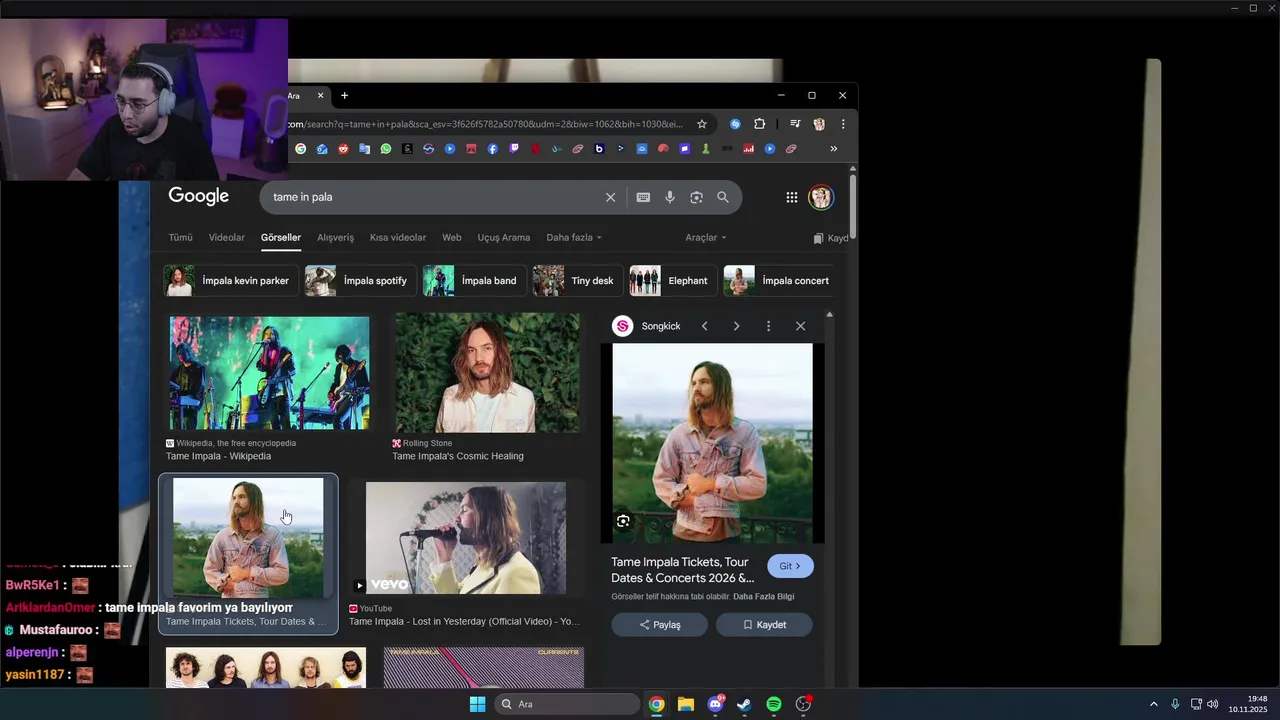Open the Chrome three-dot menu

(843, 124)
